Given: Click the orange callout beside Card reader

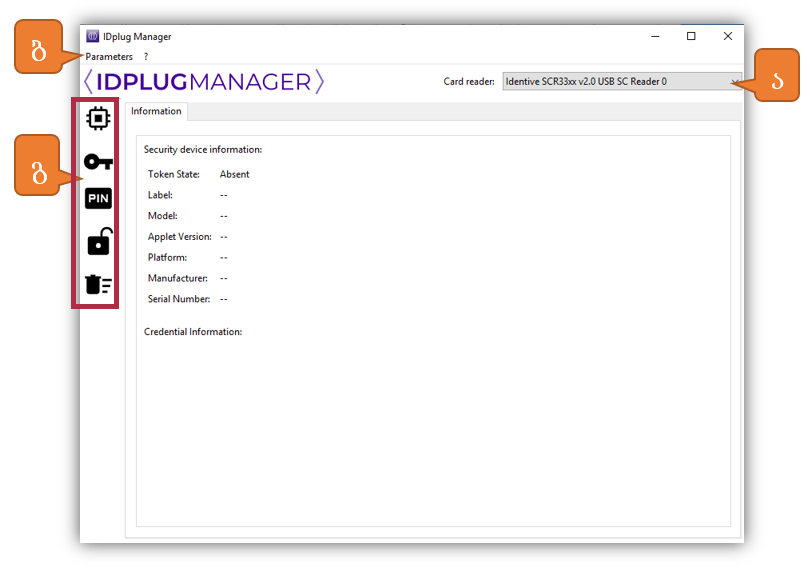Looking at the screenshot, I should coord(777,75).
